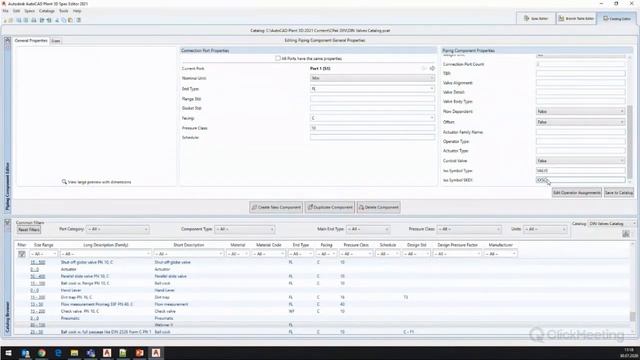Image resolution: width=640 pixels, height=360 pixels.
Task: Select row 'Parallel slide valve PN 10, C'
Action: (322, 276)
